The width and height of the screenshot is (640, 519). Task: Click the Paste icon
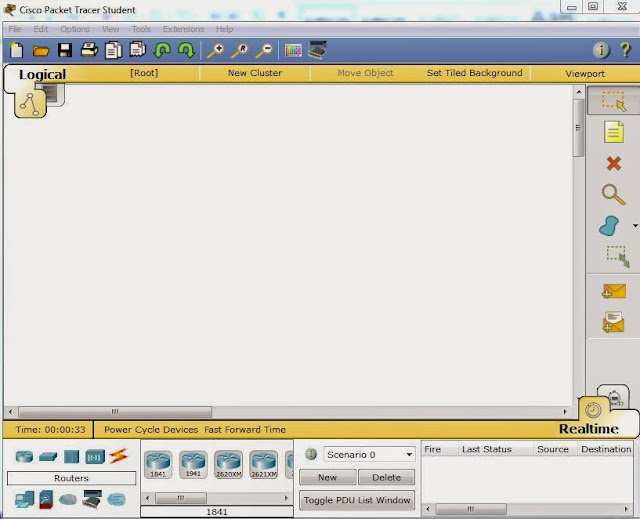(x=138, y=50)
